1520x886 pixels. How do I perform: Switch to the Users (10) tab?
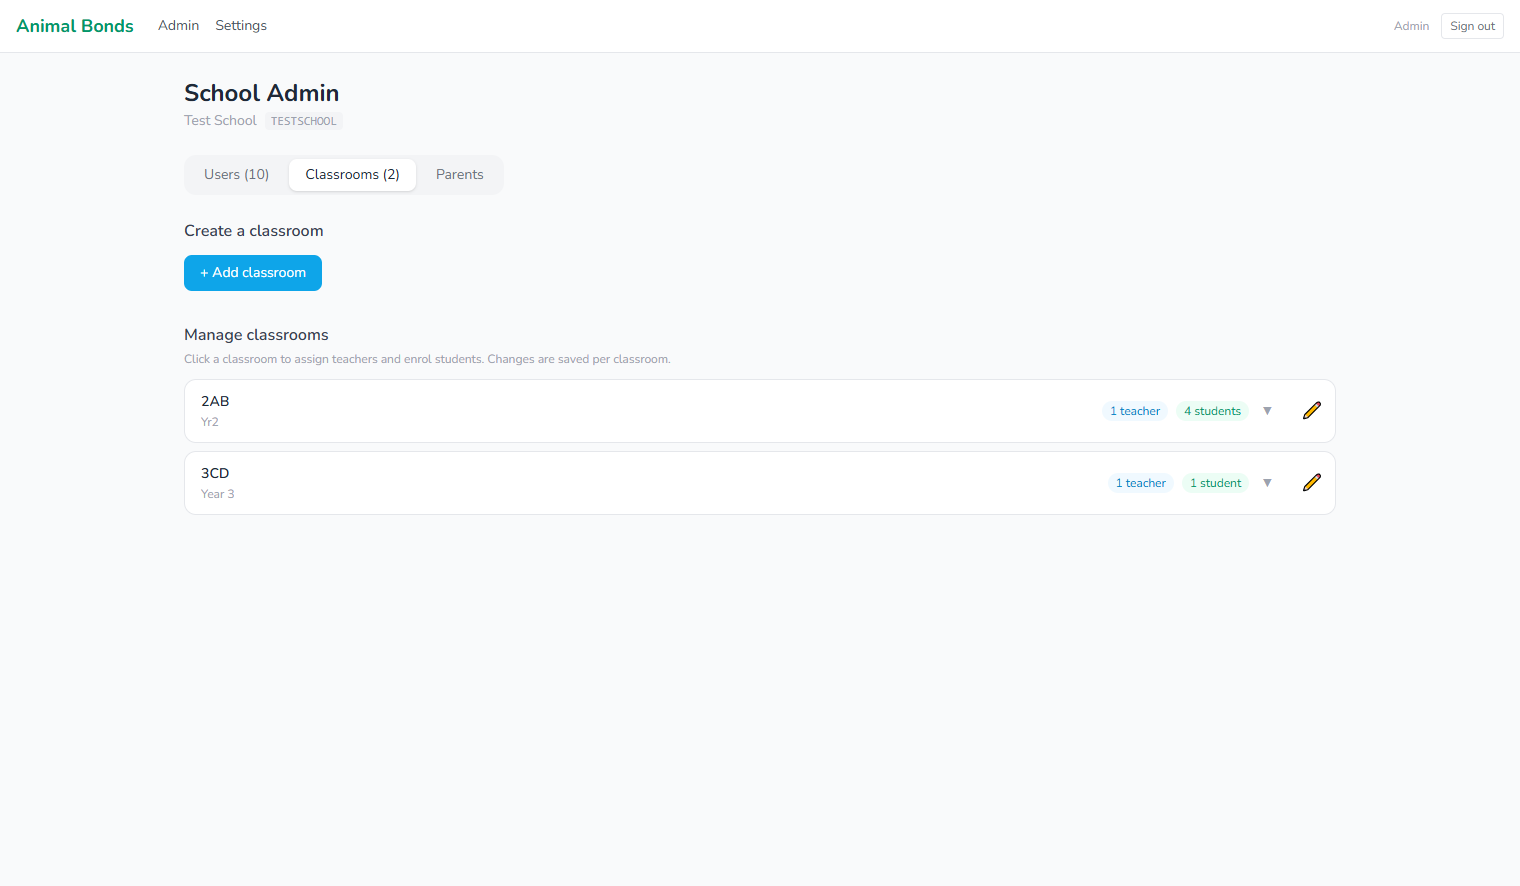pos(236,175)
